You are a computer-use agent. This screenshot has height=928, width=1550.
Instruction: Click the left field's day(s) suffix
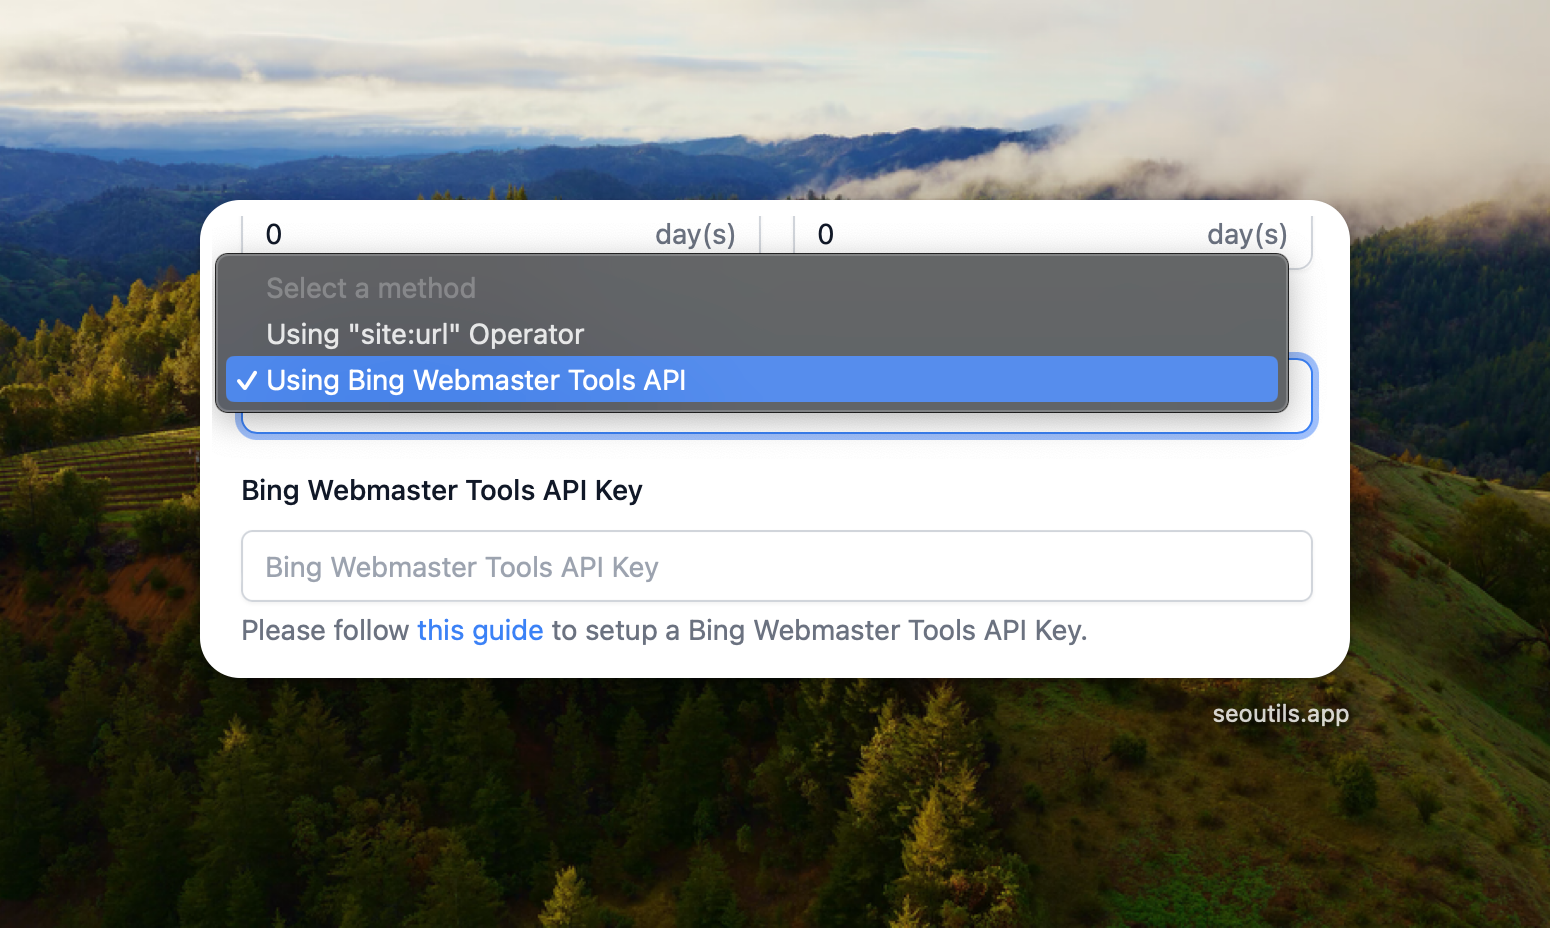[x=695, y=234]
